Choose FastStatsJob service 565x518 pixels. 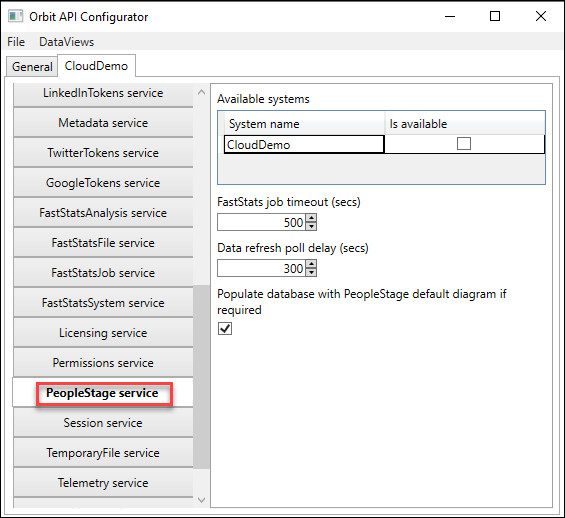(x=103, y=272)
